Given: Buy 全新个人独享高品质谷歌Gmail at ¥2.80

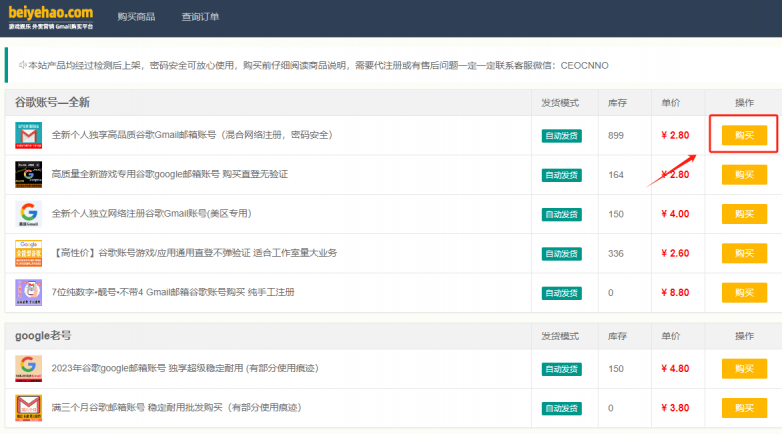Looking at the screenshot, I should tap(744, 135).
